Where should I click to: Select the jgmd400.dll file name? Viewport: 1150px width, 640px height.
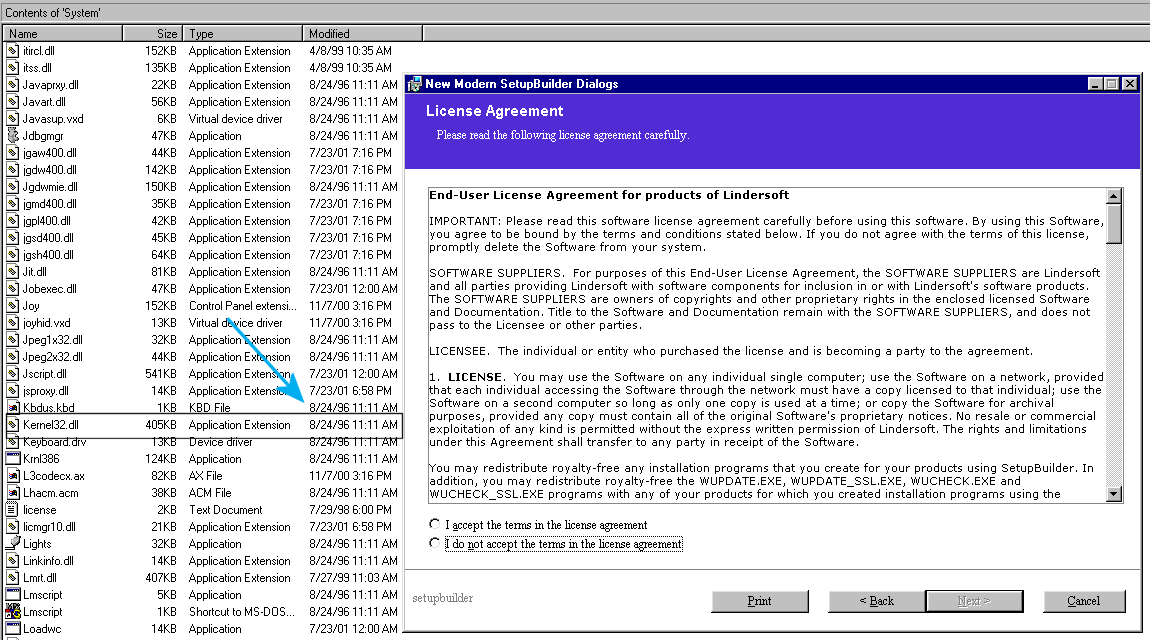click(x=50, y=204)
